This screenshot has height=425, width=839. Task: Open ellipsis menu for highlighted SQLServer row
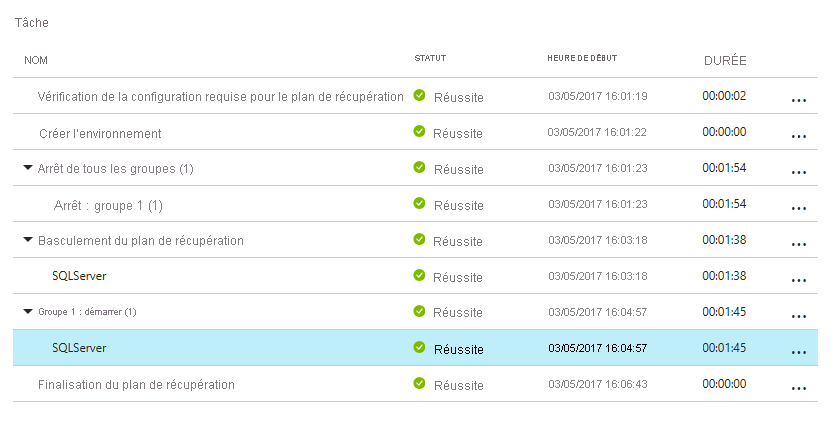798,352
